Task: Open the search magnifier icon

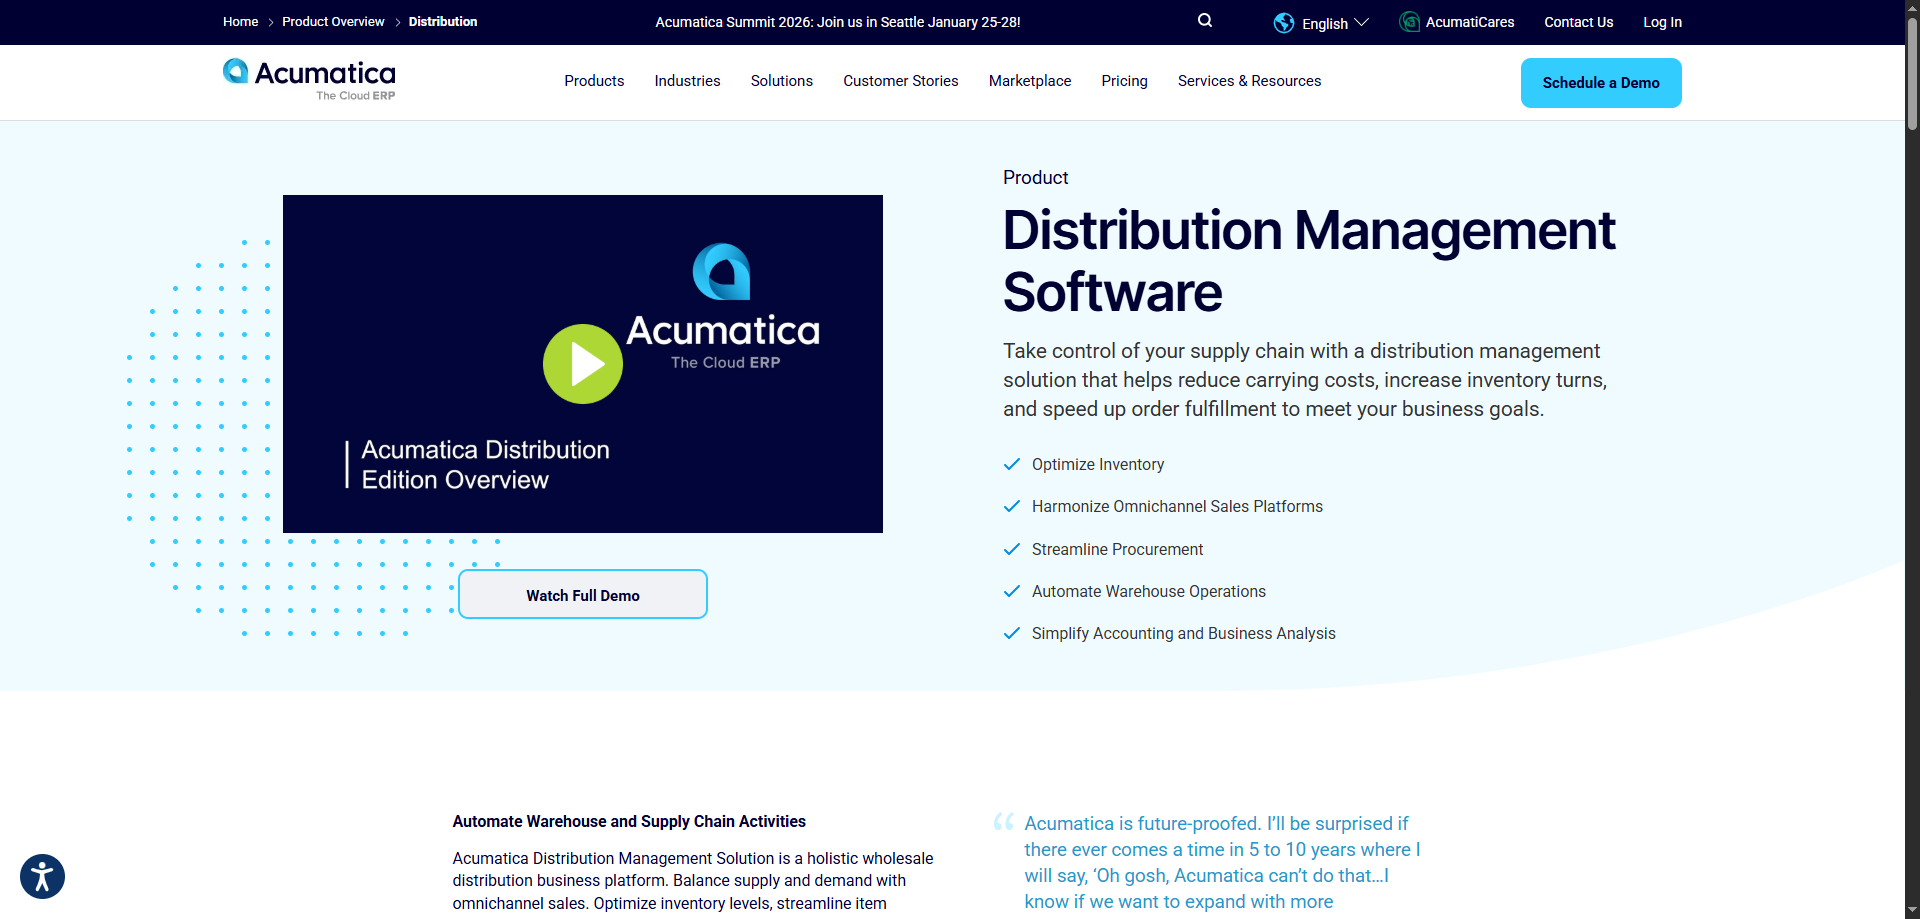Action: [x=1205, y=20]
